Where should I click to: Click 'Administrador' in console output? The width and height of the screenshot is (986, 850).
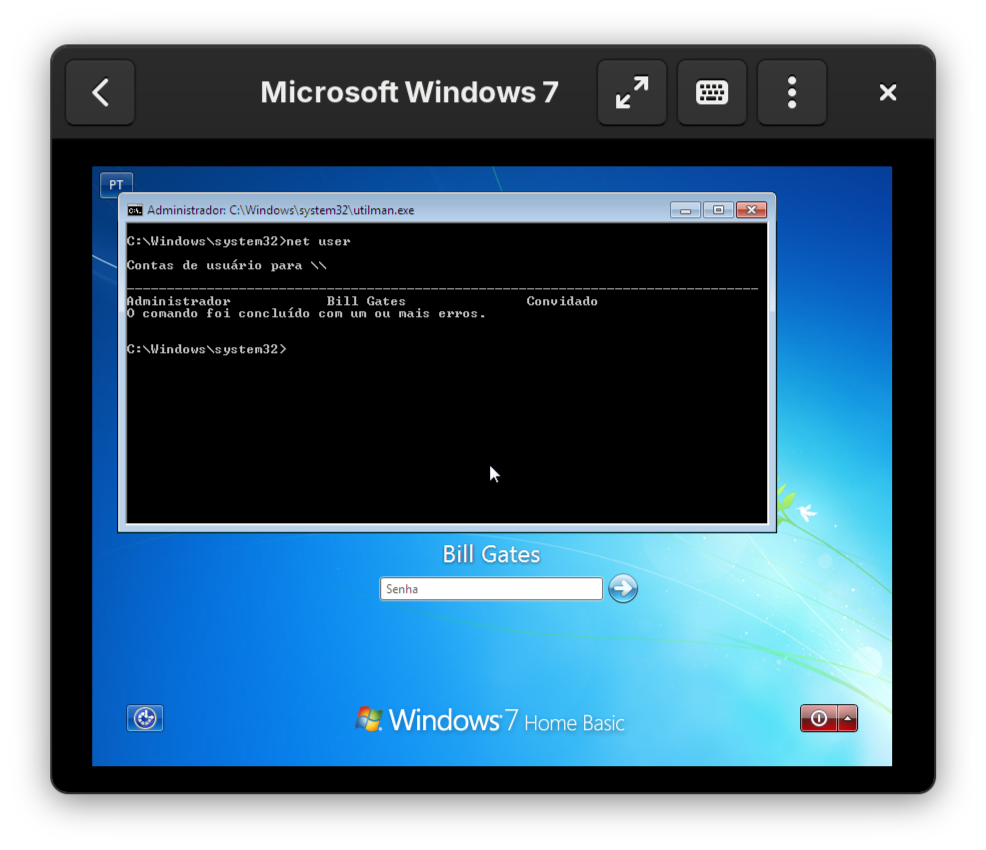(179, 301)
